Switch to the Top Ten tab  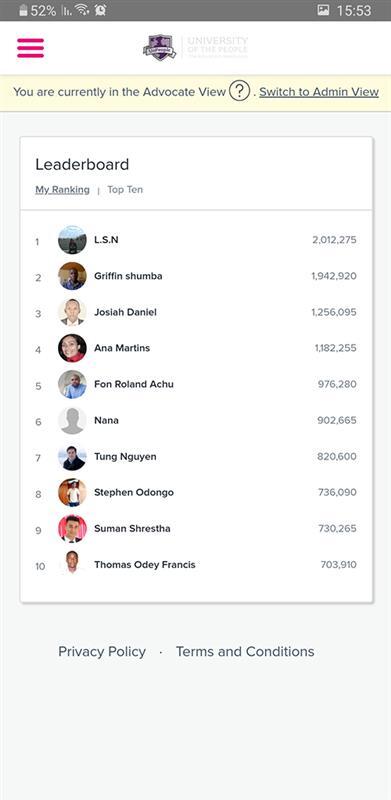click(x=125, y=190)
